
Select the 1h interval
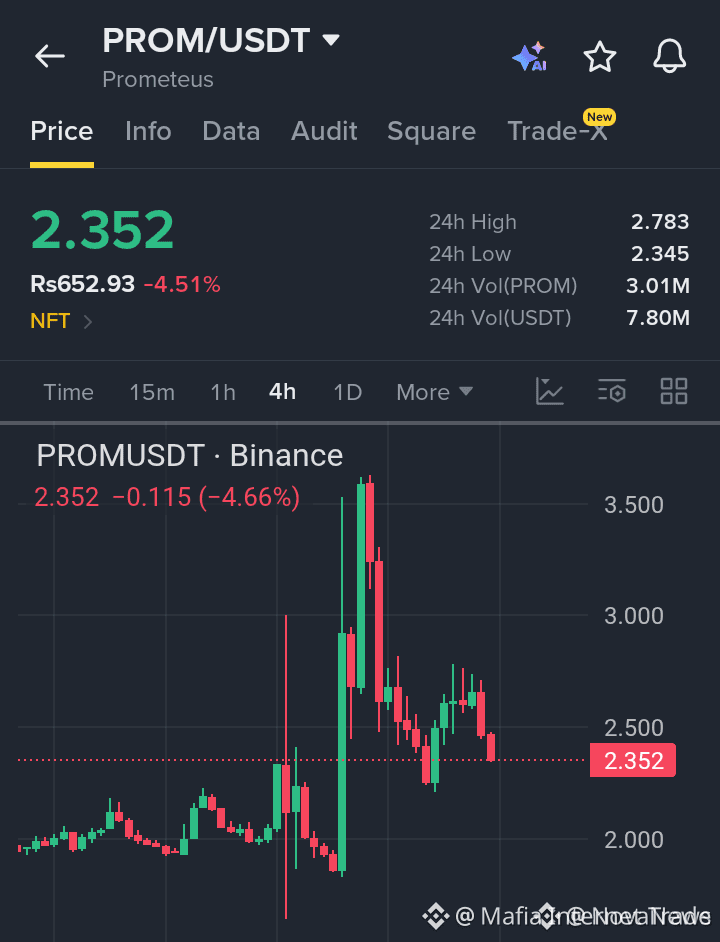(223, 392)
